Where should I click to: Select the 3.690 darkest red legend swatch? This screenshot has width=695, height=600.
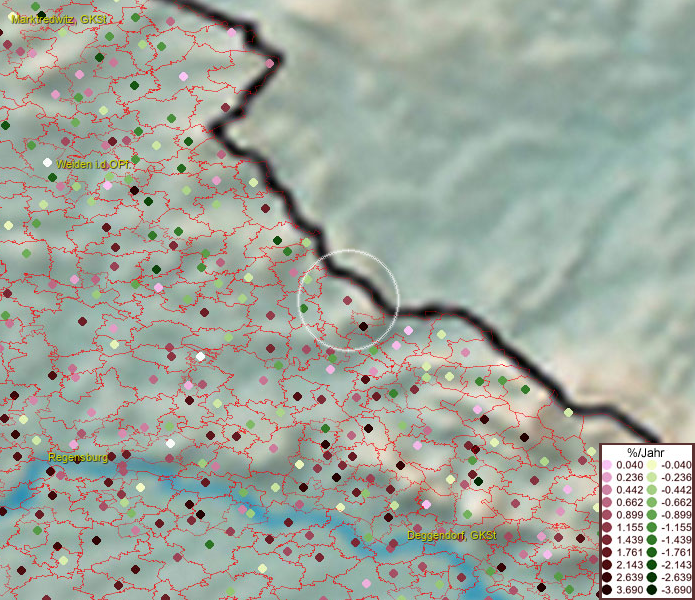(x=607, y=590)
